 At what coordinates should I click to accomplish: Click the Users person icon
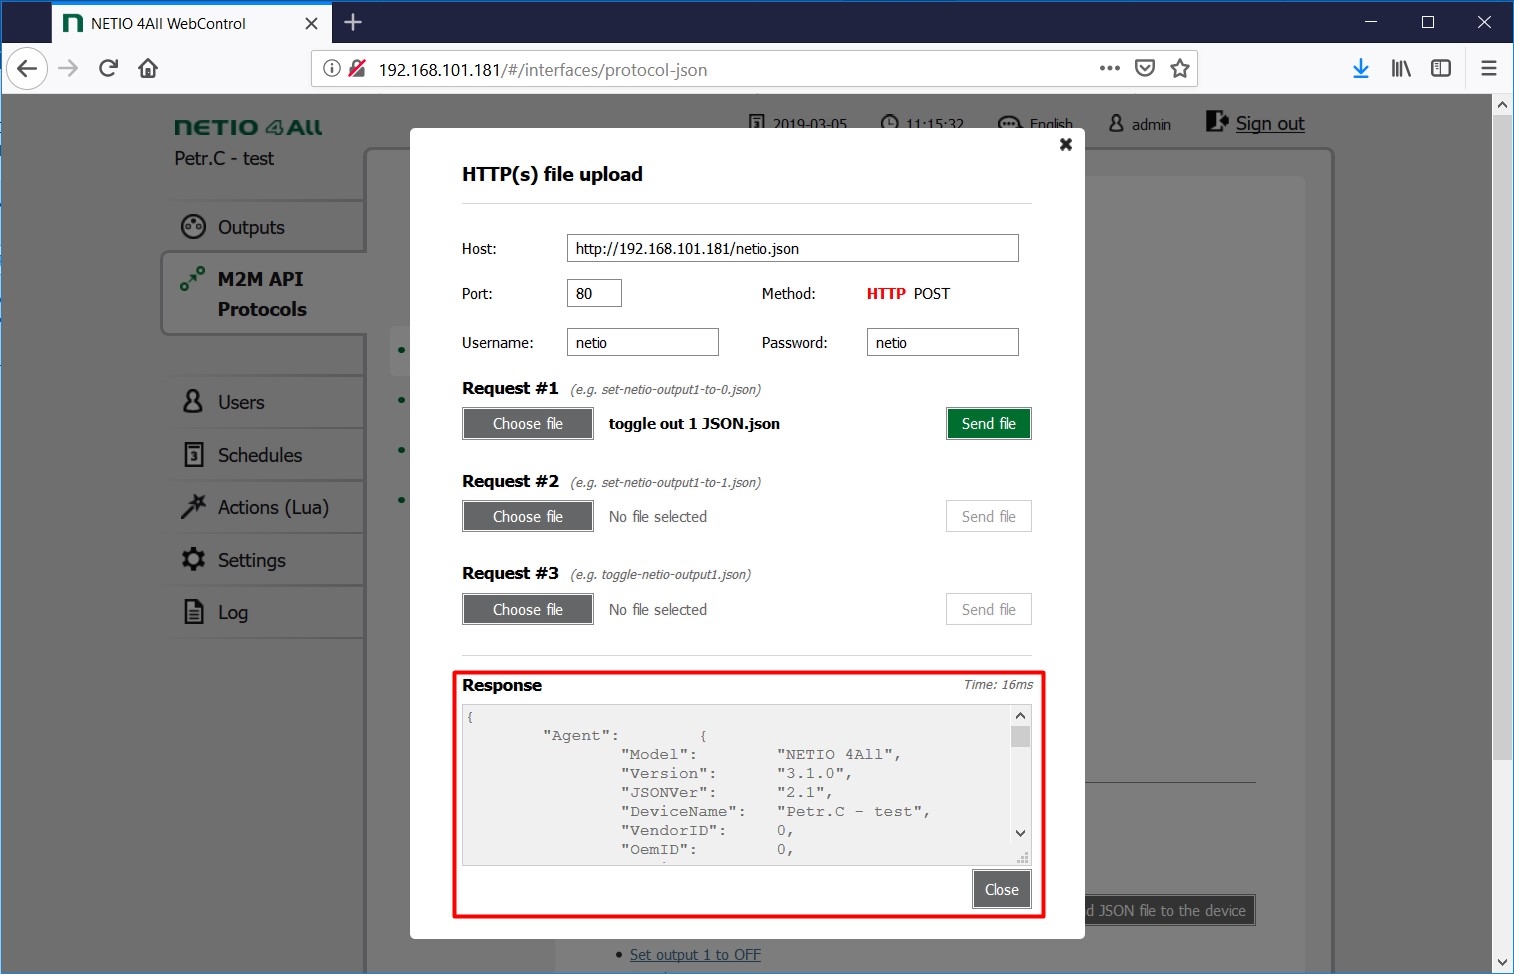(193, 401)
